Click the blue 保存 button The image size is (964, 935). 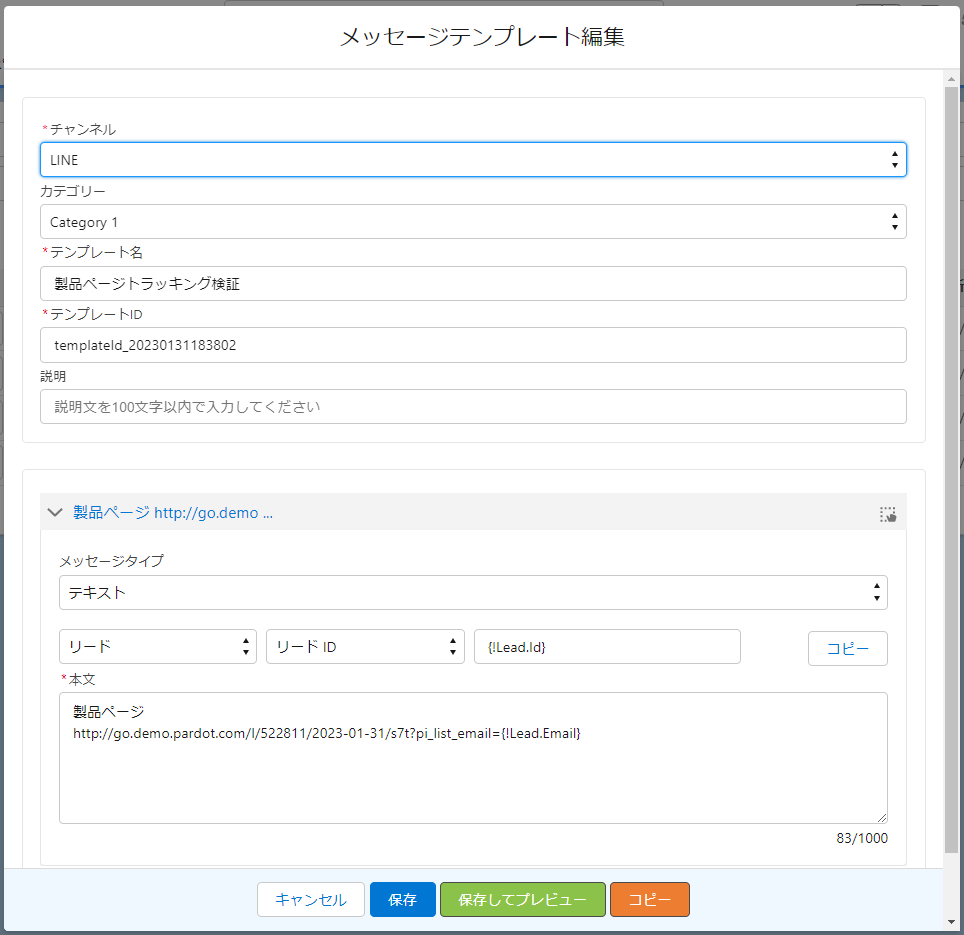[x=403, y=899]
